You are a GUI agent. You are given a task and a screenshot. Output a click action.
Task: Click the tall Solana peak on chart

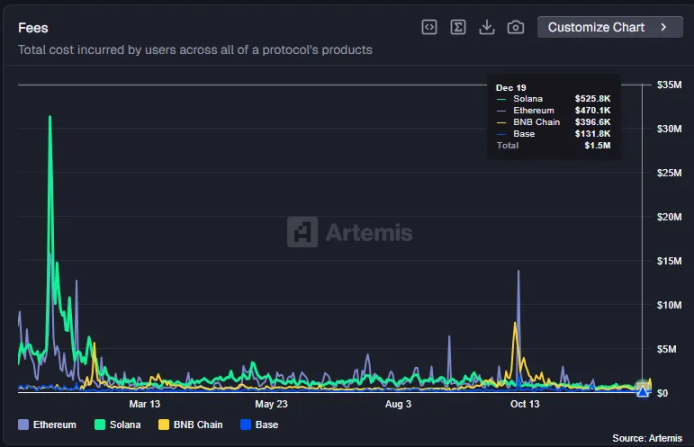[x=50, y=120]
